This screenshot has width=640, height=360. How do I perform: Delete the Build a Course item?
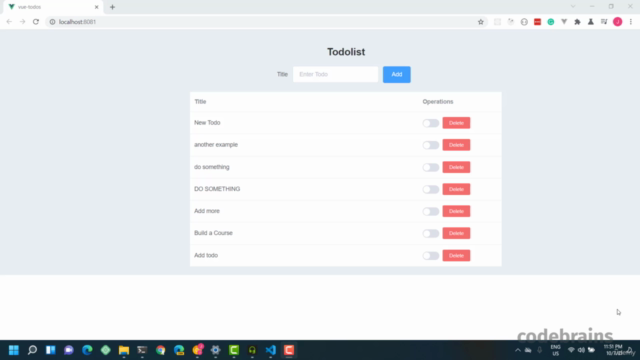click(456, 233)
